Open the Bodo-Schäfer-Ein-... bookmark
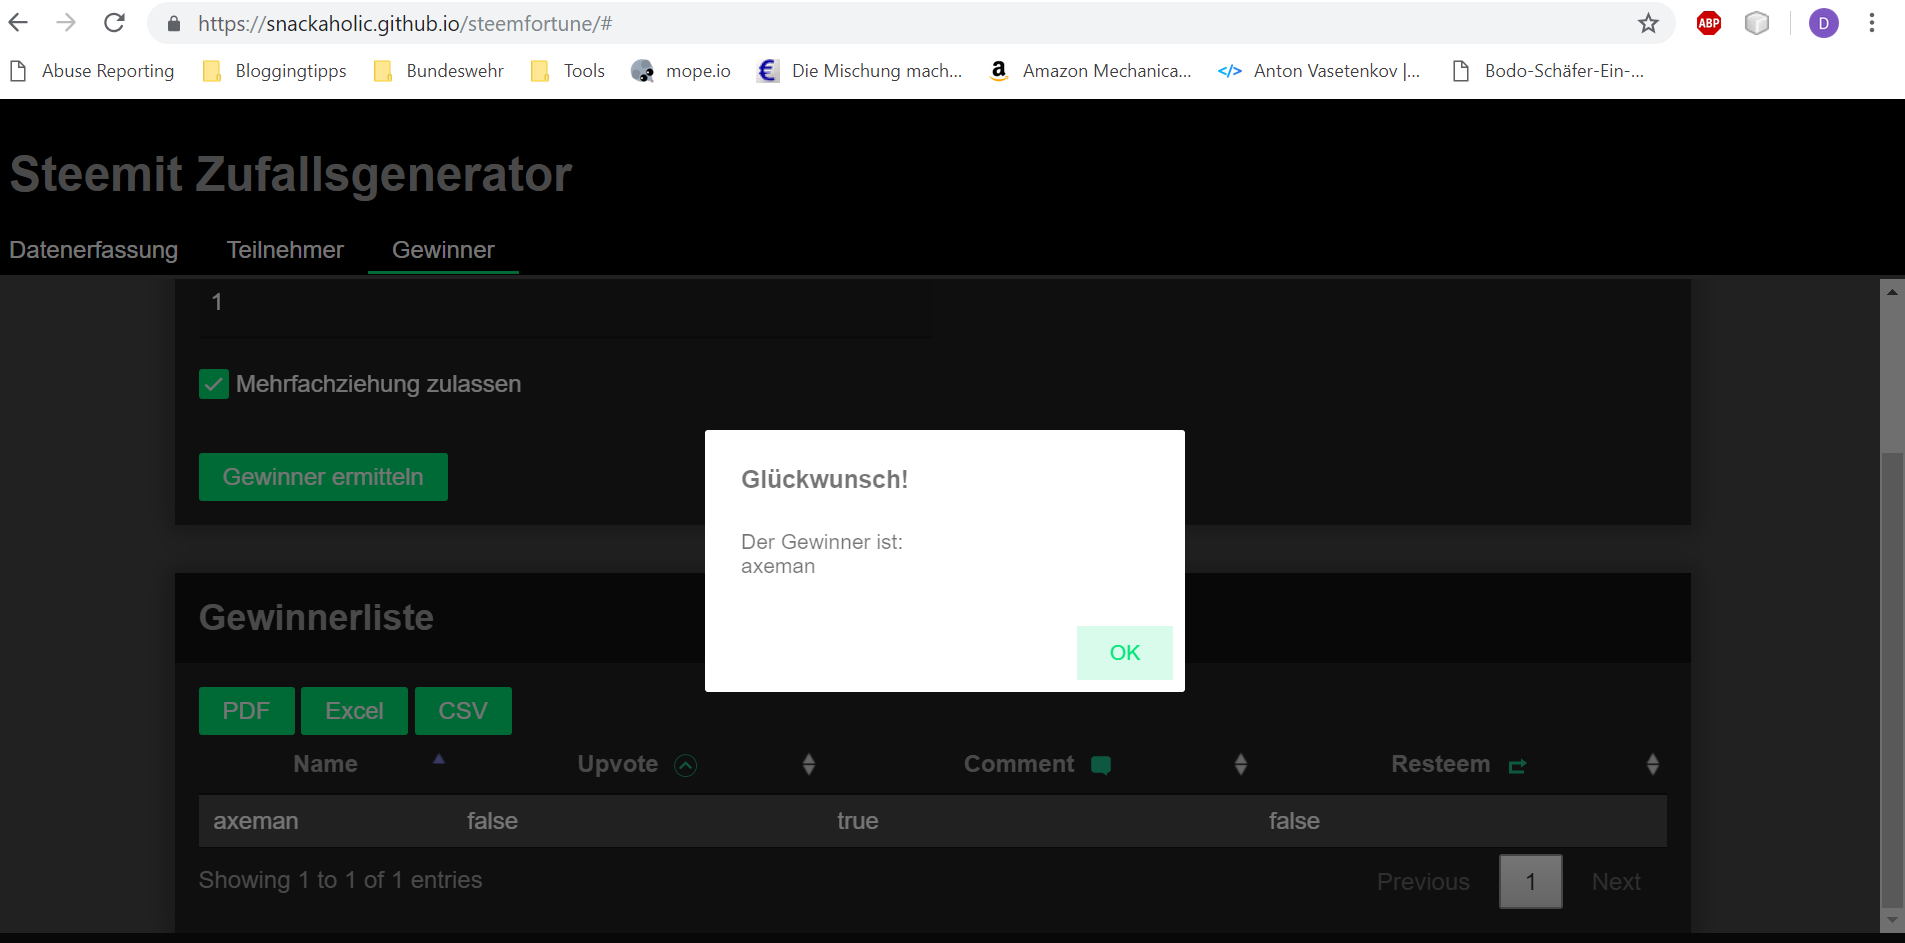1905x943 pixels. tap(1547, 71)
